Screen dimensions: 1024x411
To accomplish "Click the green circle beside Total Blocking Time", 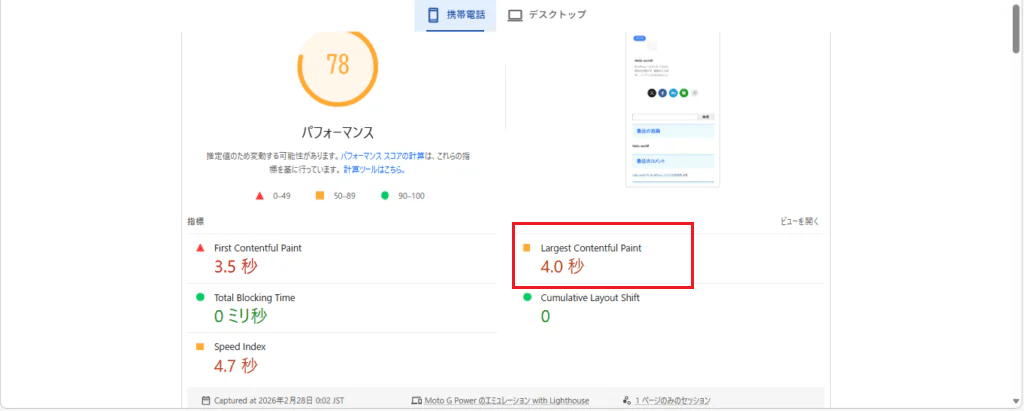I will (200, 297).
